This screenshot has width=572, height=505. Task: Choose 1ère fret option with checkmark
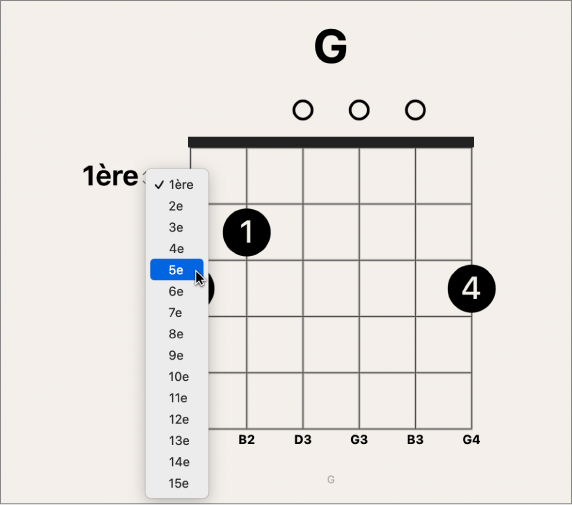(177, 185)
